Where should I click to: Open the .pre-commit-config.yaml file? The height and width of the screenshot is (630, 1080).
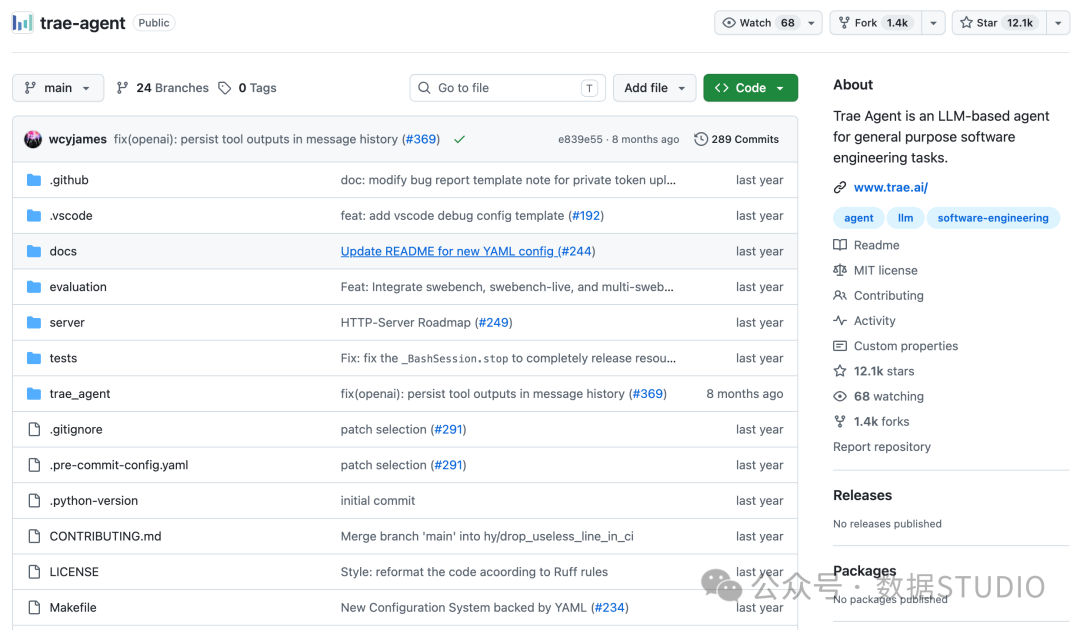point(118,465)
